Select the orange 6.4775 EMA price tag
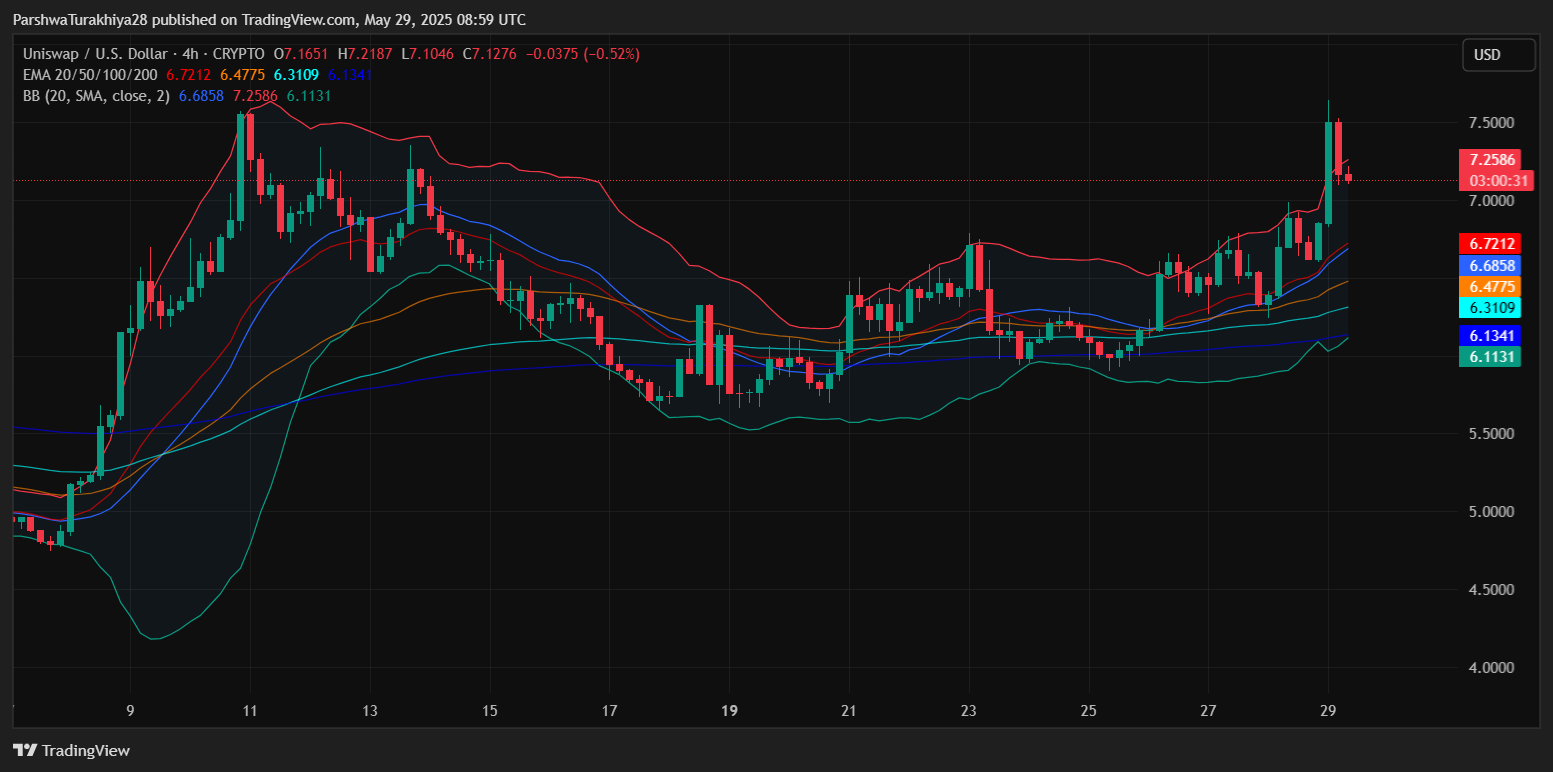The image size is (1553, 772). coord(1491,286)
